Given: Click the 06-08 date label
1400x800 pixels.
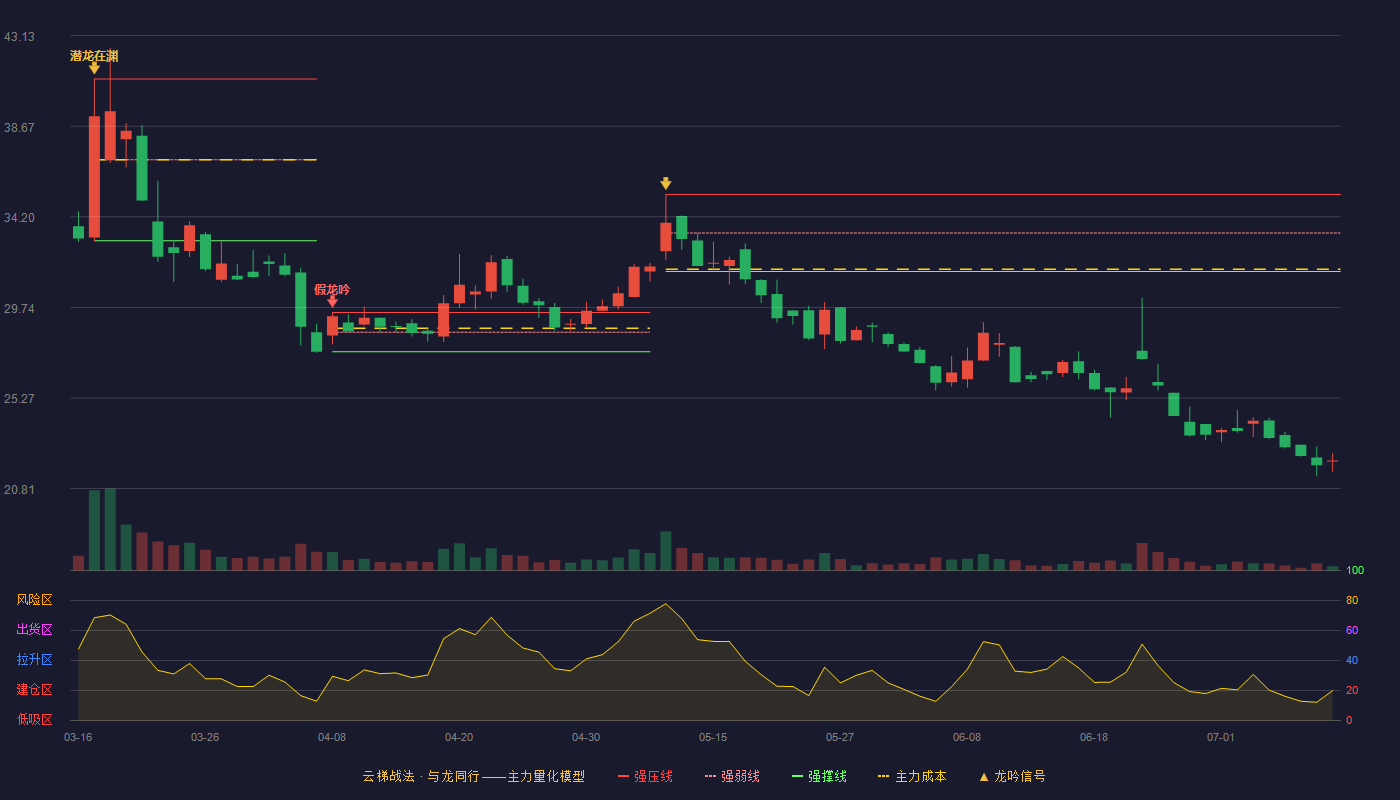Looking at the screenshot, I should tap(967, 737).
